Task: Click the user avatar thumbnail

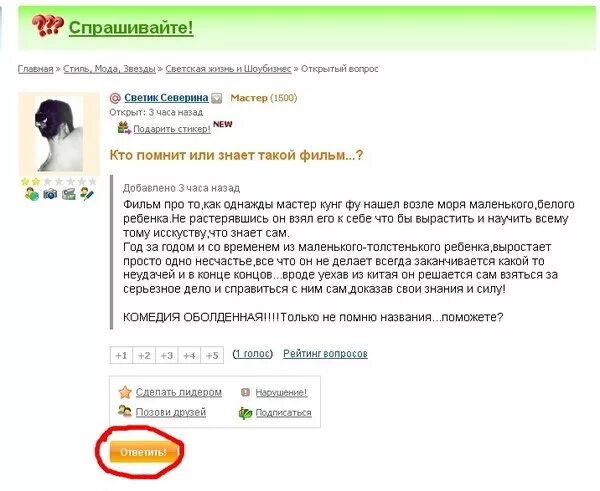Action: tap(59, 134)
